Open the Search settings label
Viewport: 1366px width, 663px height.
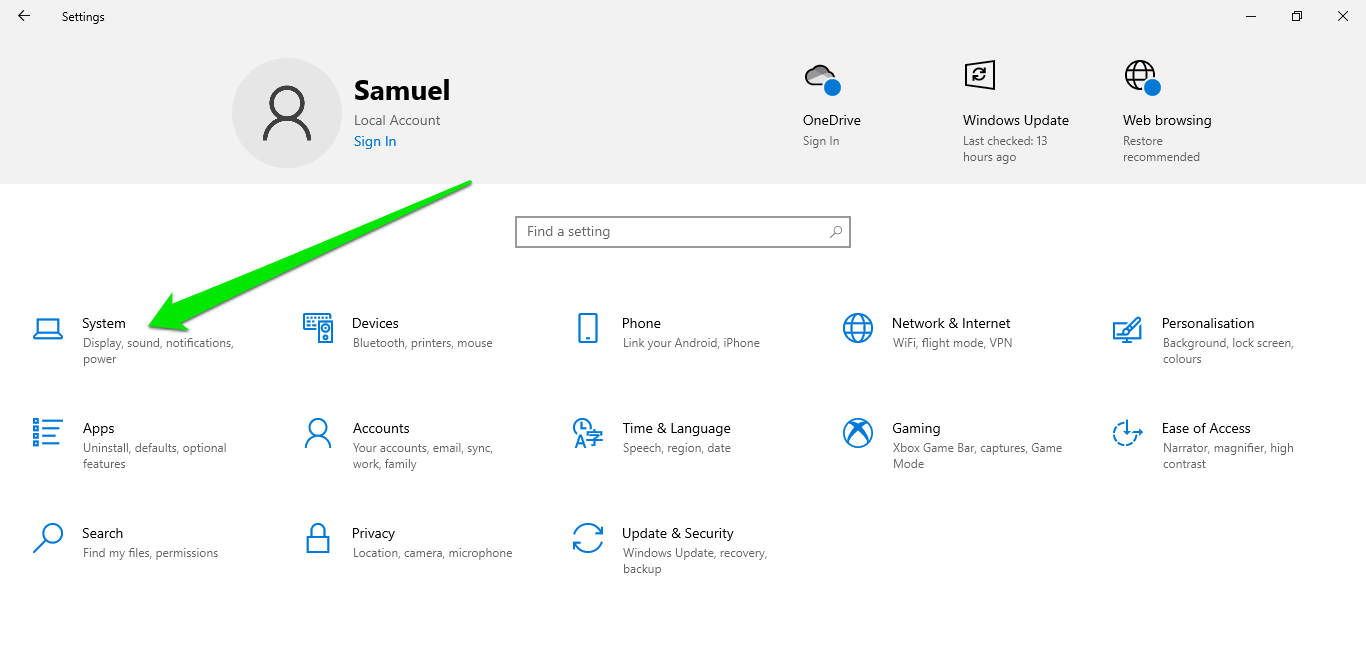[x=103, y=533]
